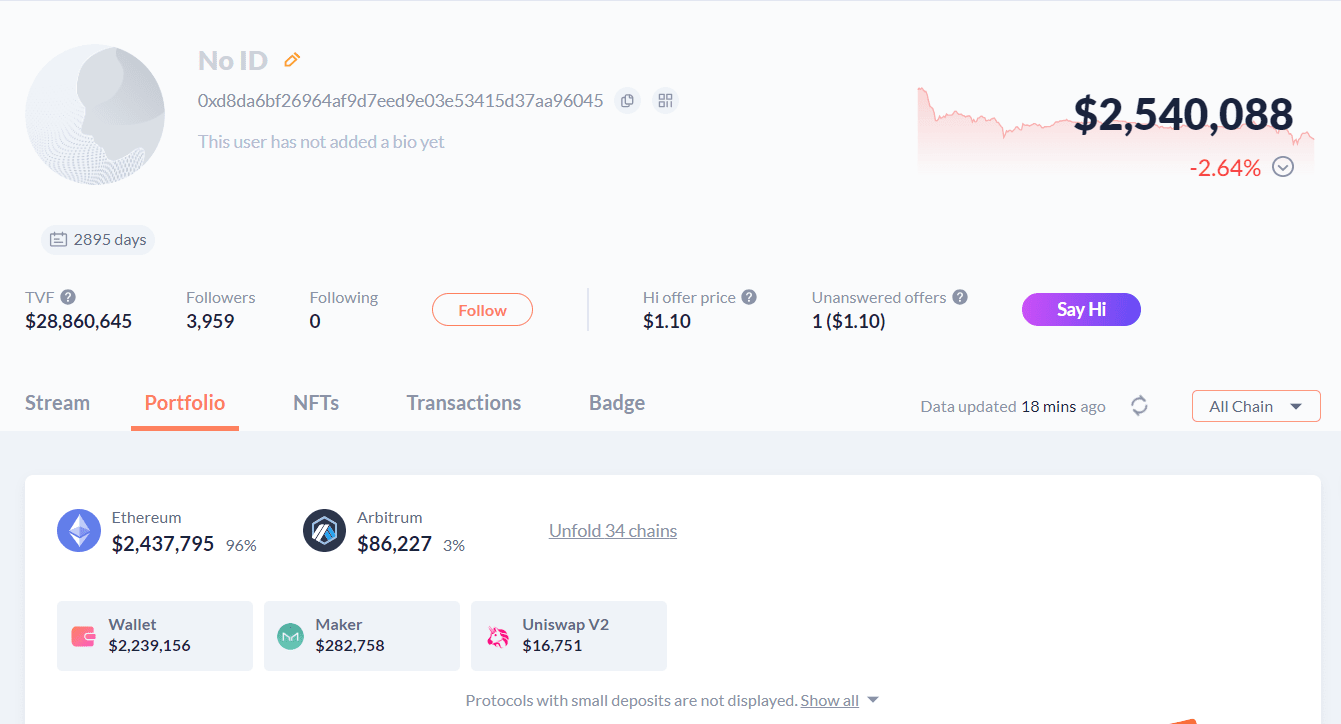The width and height of the screenshot is (1341, 724).
Task: Click the TVF help question mark
Action: coord(68,297)
